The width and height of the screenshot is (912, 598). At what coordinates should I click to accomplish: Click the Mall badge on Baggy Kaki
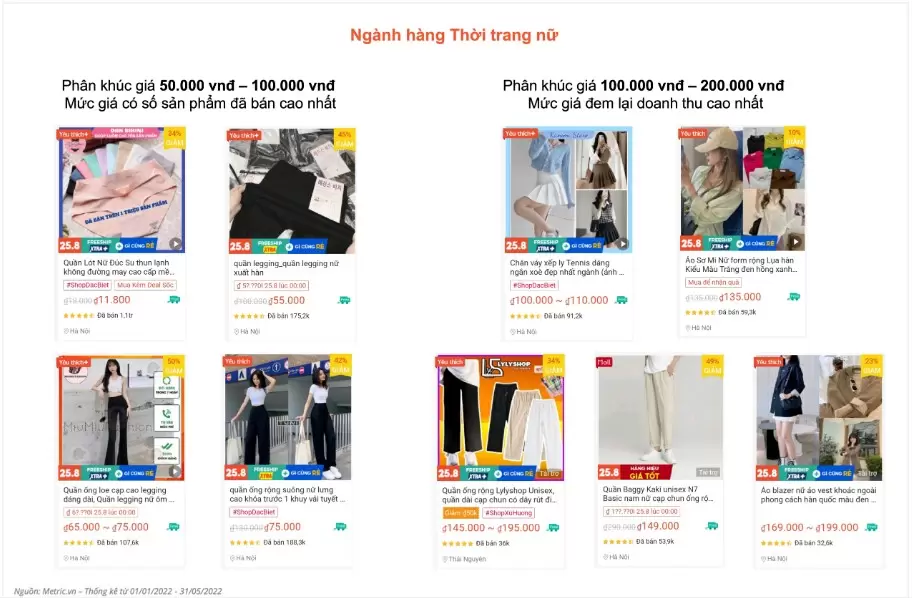(604, 362)
